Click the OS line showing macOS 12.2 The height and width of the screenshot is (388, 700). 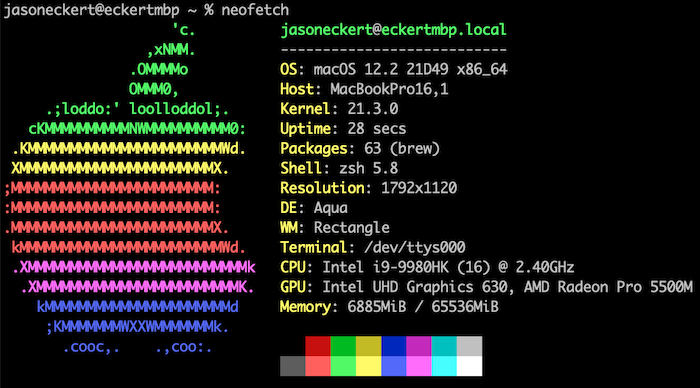(393, 70)
